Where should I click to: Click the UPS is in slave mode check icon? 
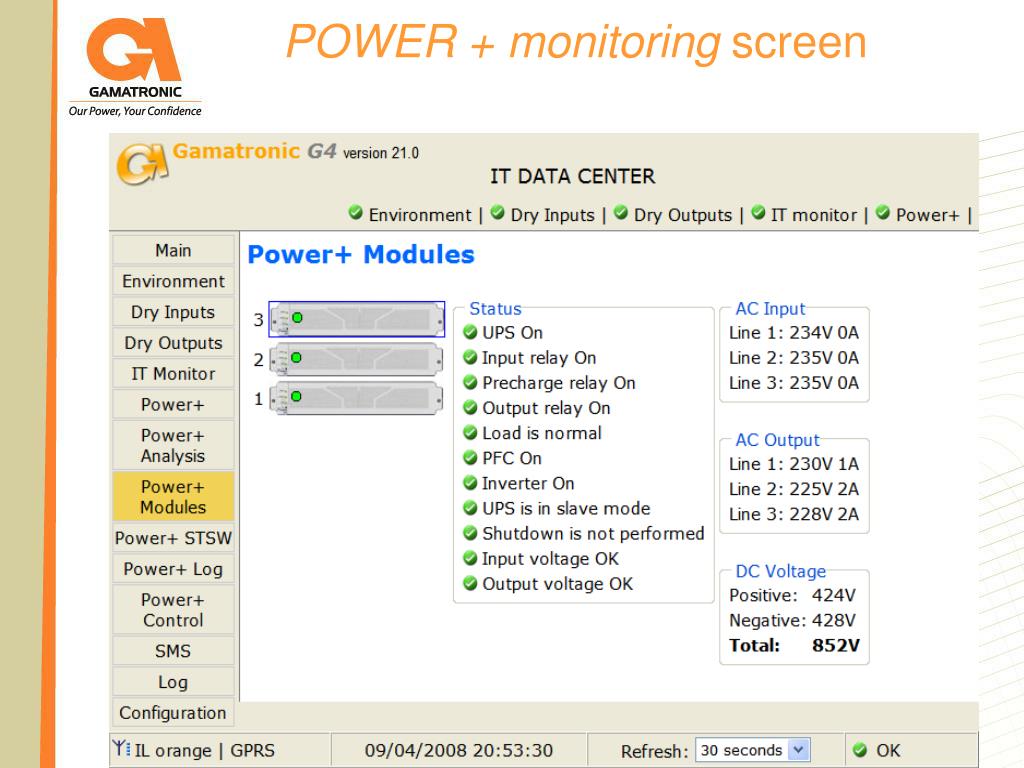click(x=470, y=507)
